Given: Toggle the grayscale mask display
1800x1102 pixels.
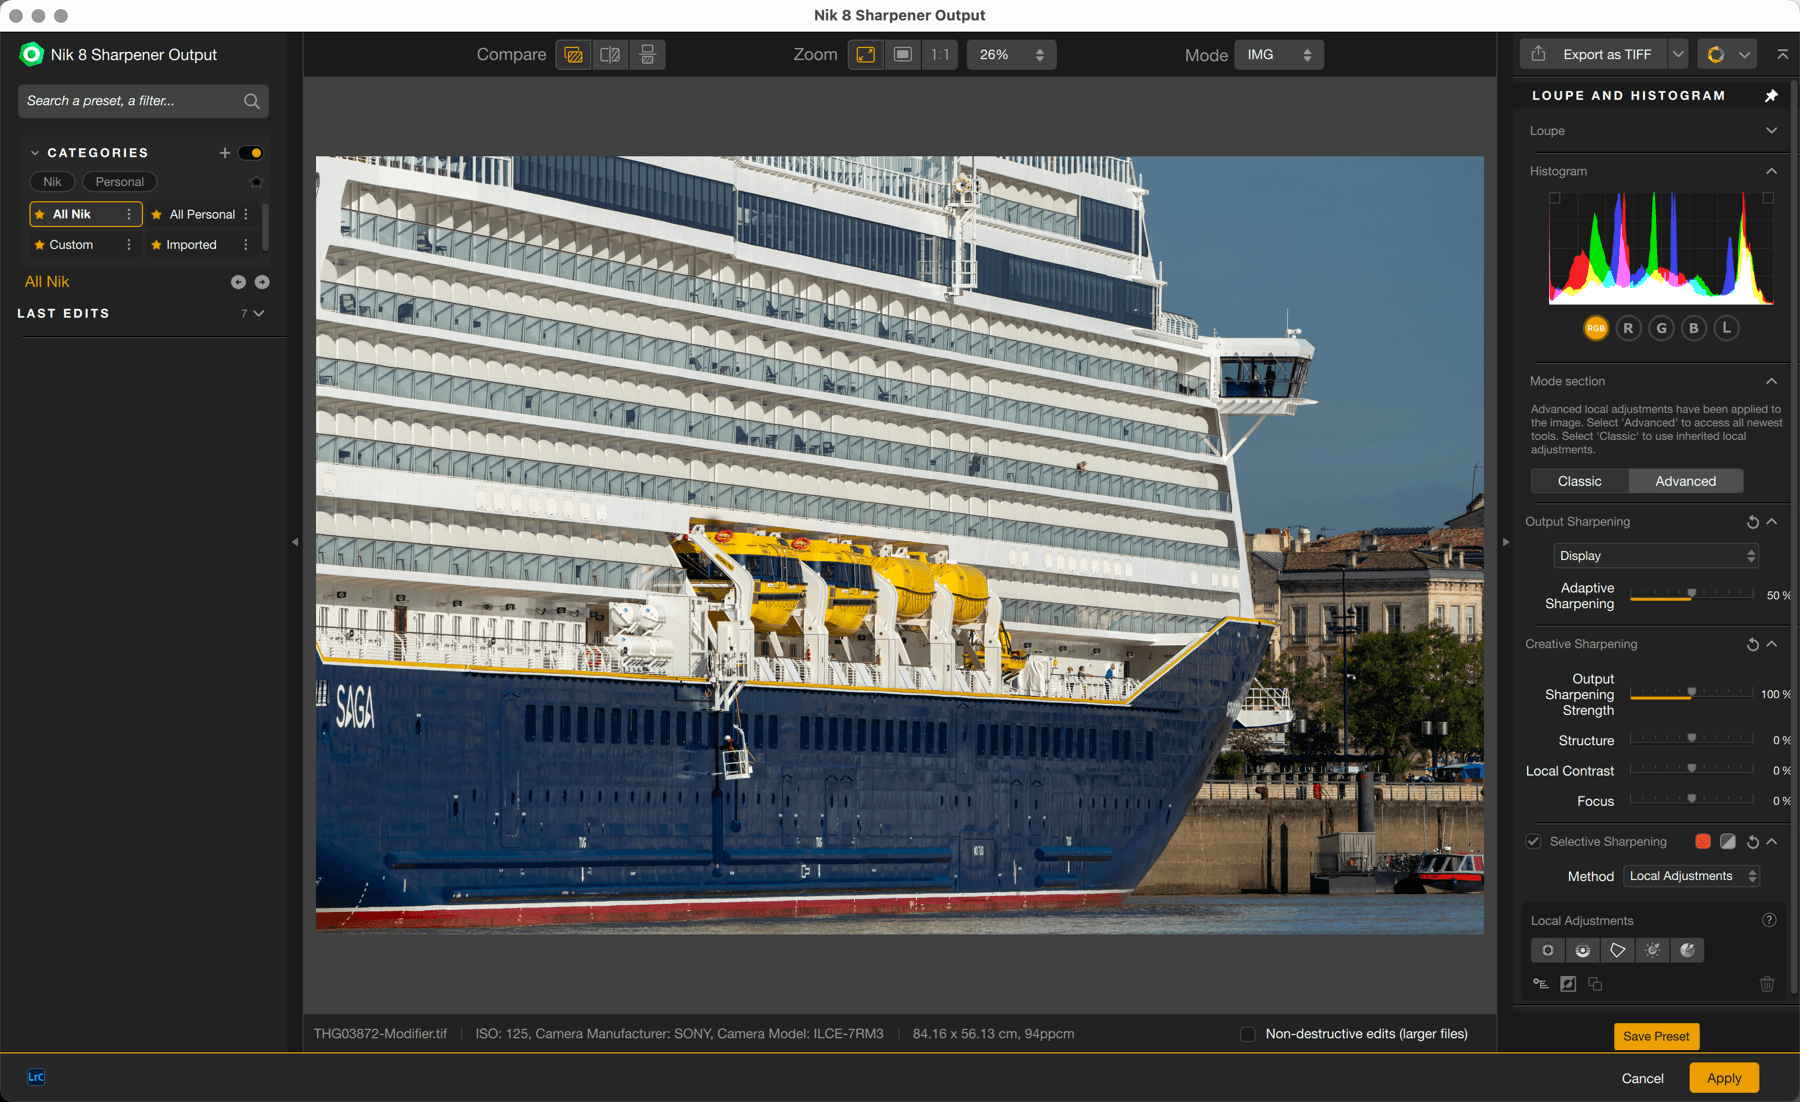Looking at the screenshot, I should point(1728,842).
